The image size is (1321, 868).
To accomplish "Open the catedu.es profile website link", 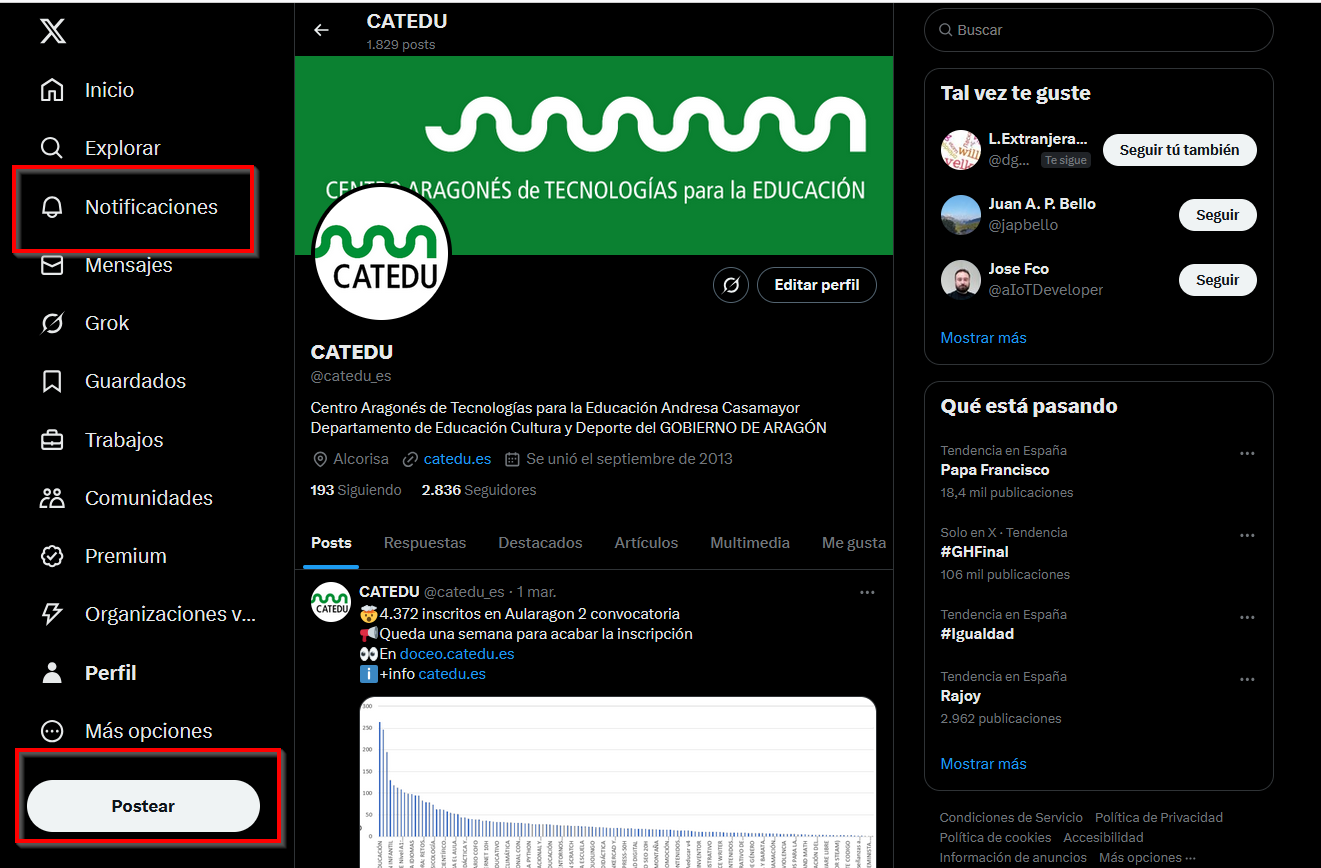I will [x=457, y=459].
